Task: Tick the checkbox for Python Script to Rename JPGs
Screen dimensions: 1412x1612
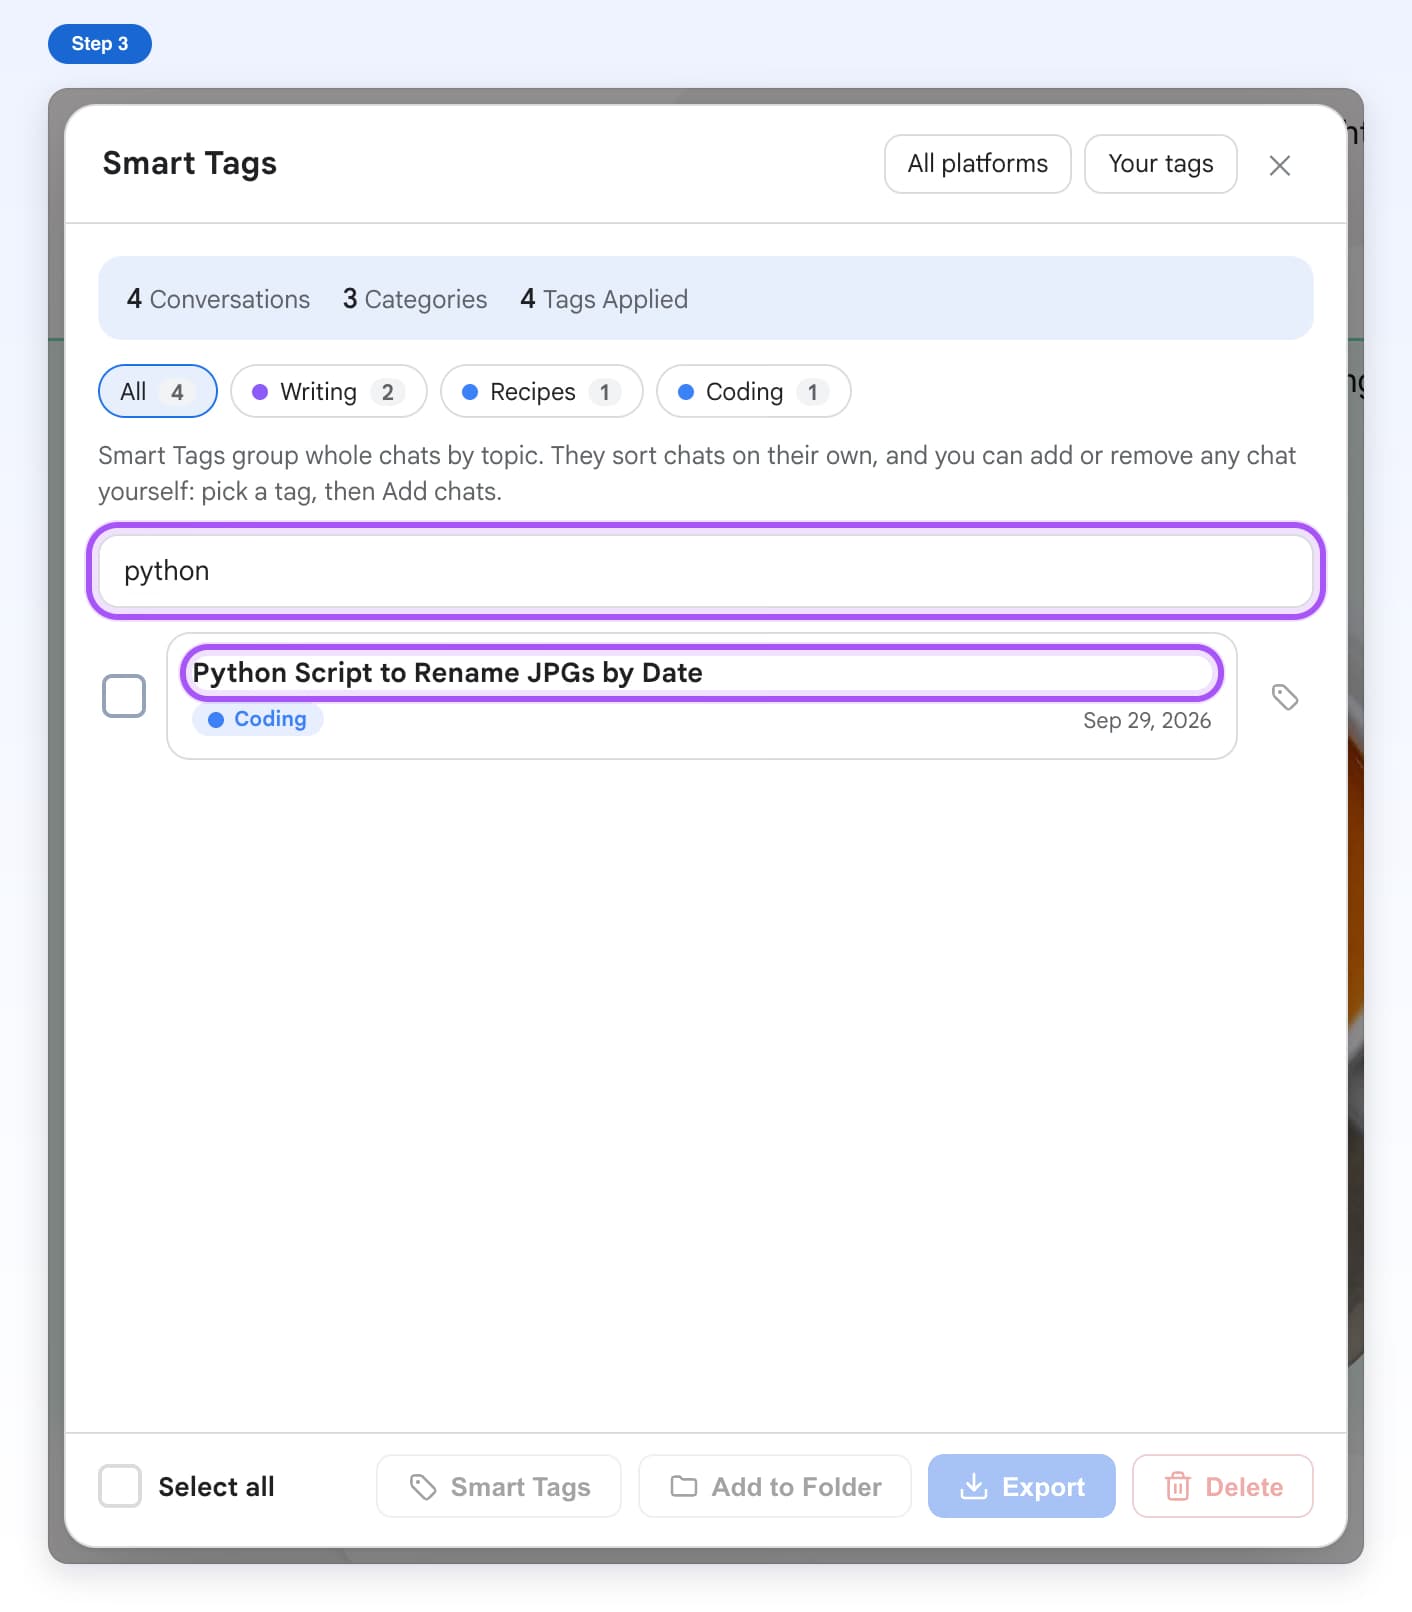Action: coord(124,696)
